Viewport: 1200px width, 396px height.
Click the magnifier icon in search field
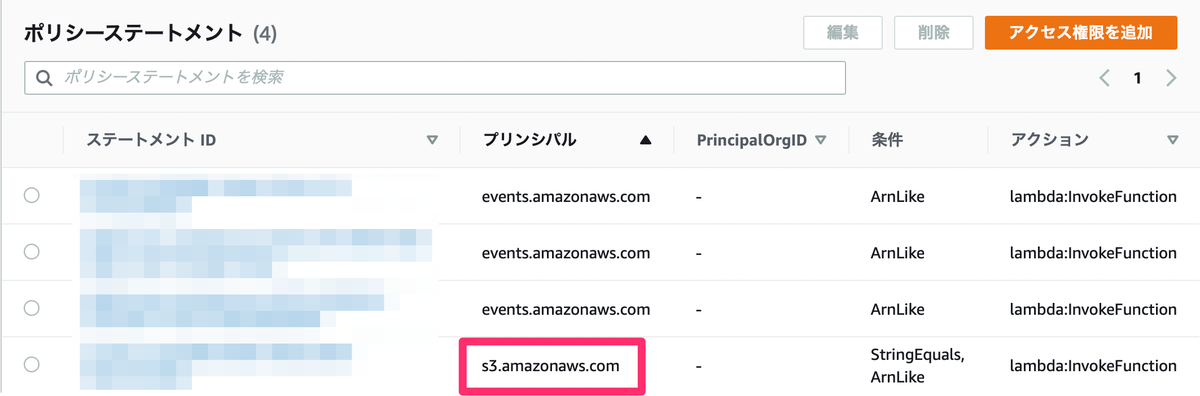(x=44, y=77)
